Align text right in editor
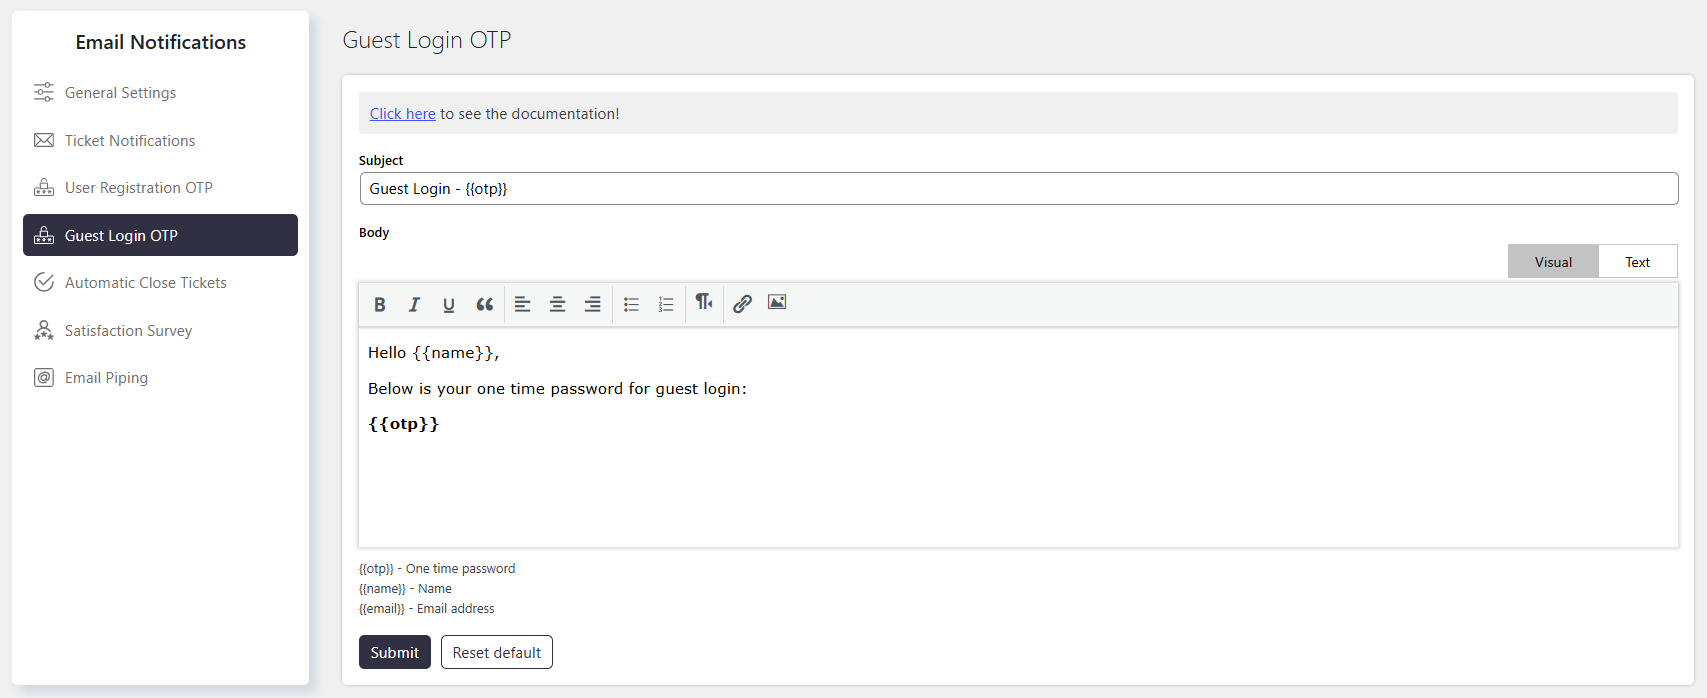The width and height of the screenshot is (1707, 698). point(592,304)
